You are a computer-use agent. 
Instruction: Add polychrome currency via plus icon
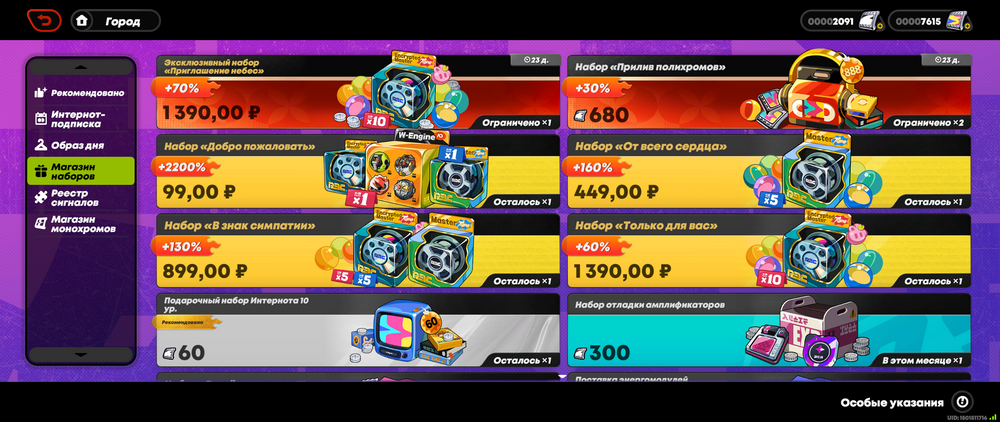coord(967,26)
